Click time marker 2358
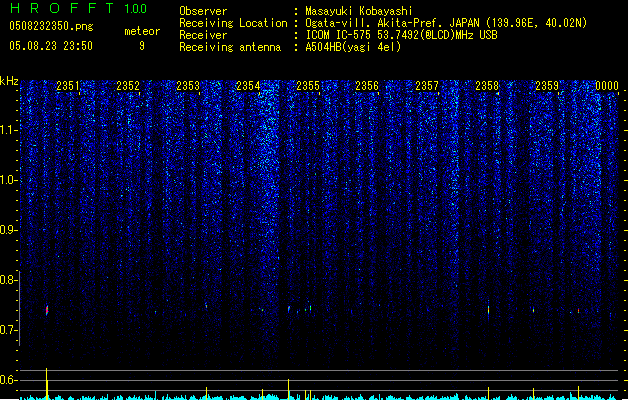This screenshot has width=629, height=400. click(x=487, y=86)
